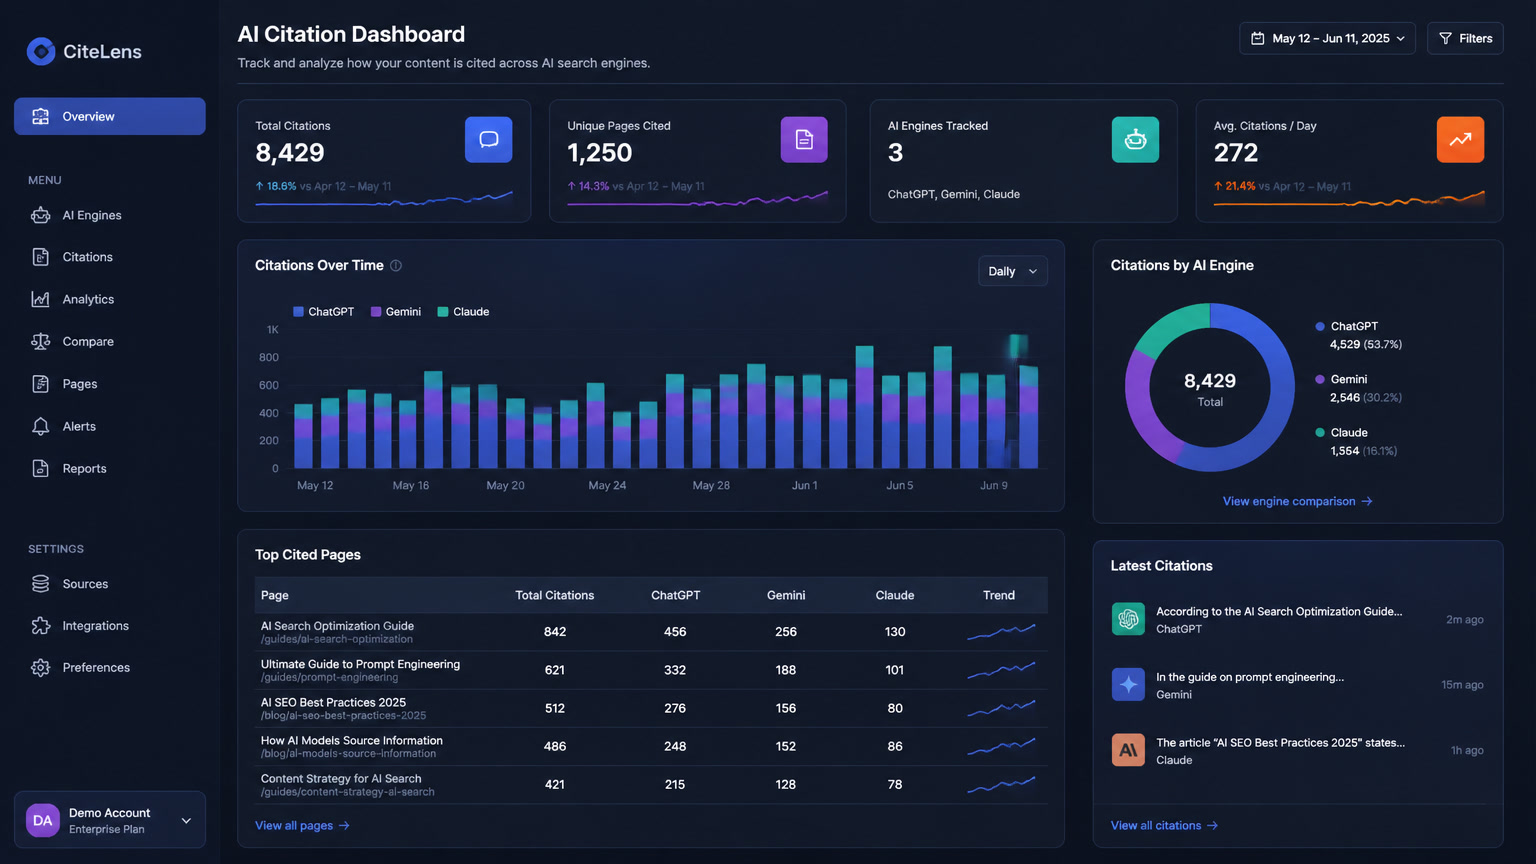The image size is (1536, 864).
Task: Sort by Trend column header
Action: [x=998, y=595]
